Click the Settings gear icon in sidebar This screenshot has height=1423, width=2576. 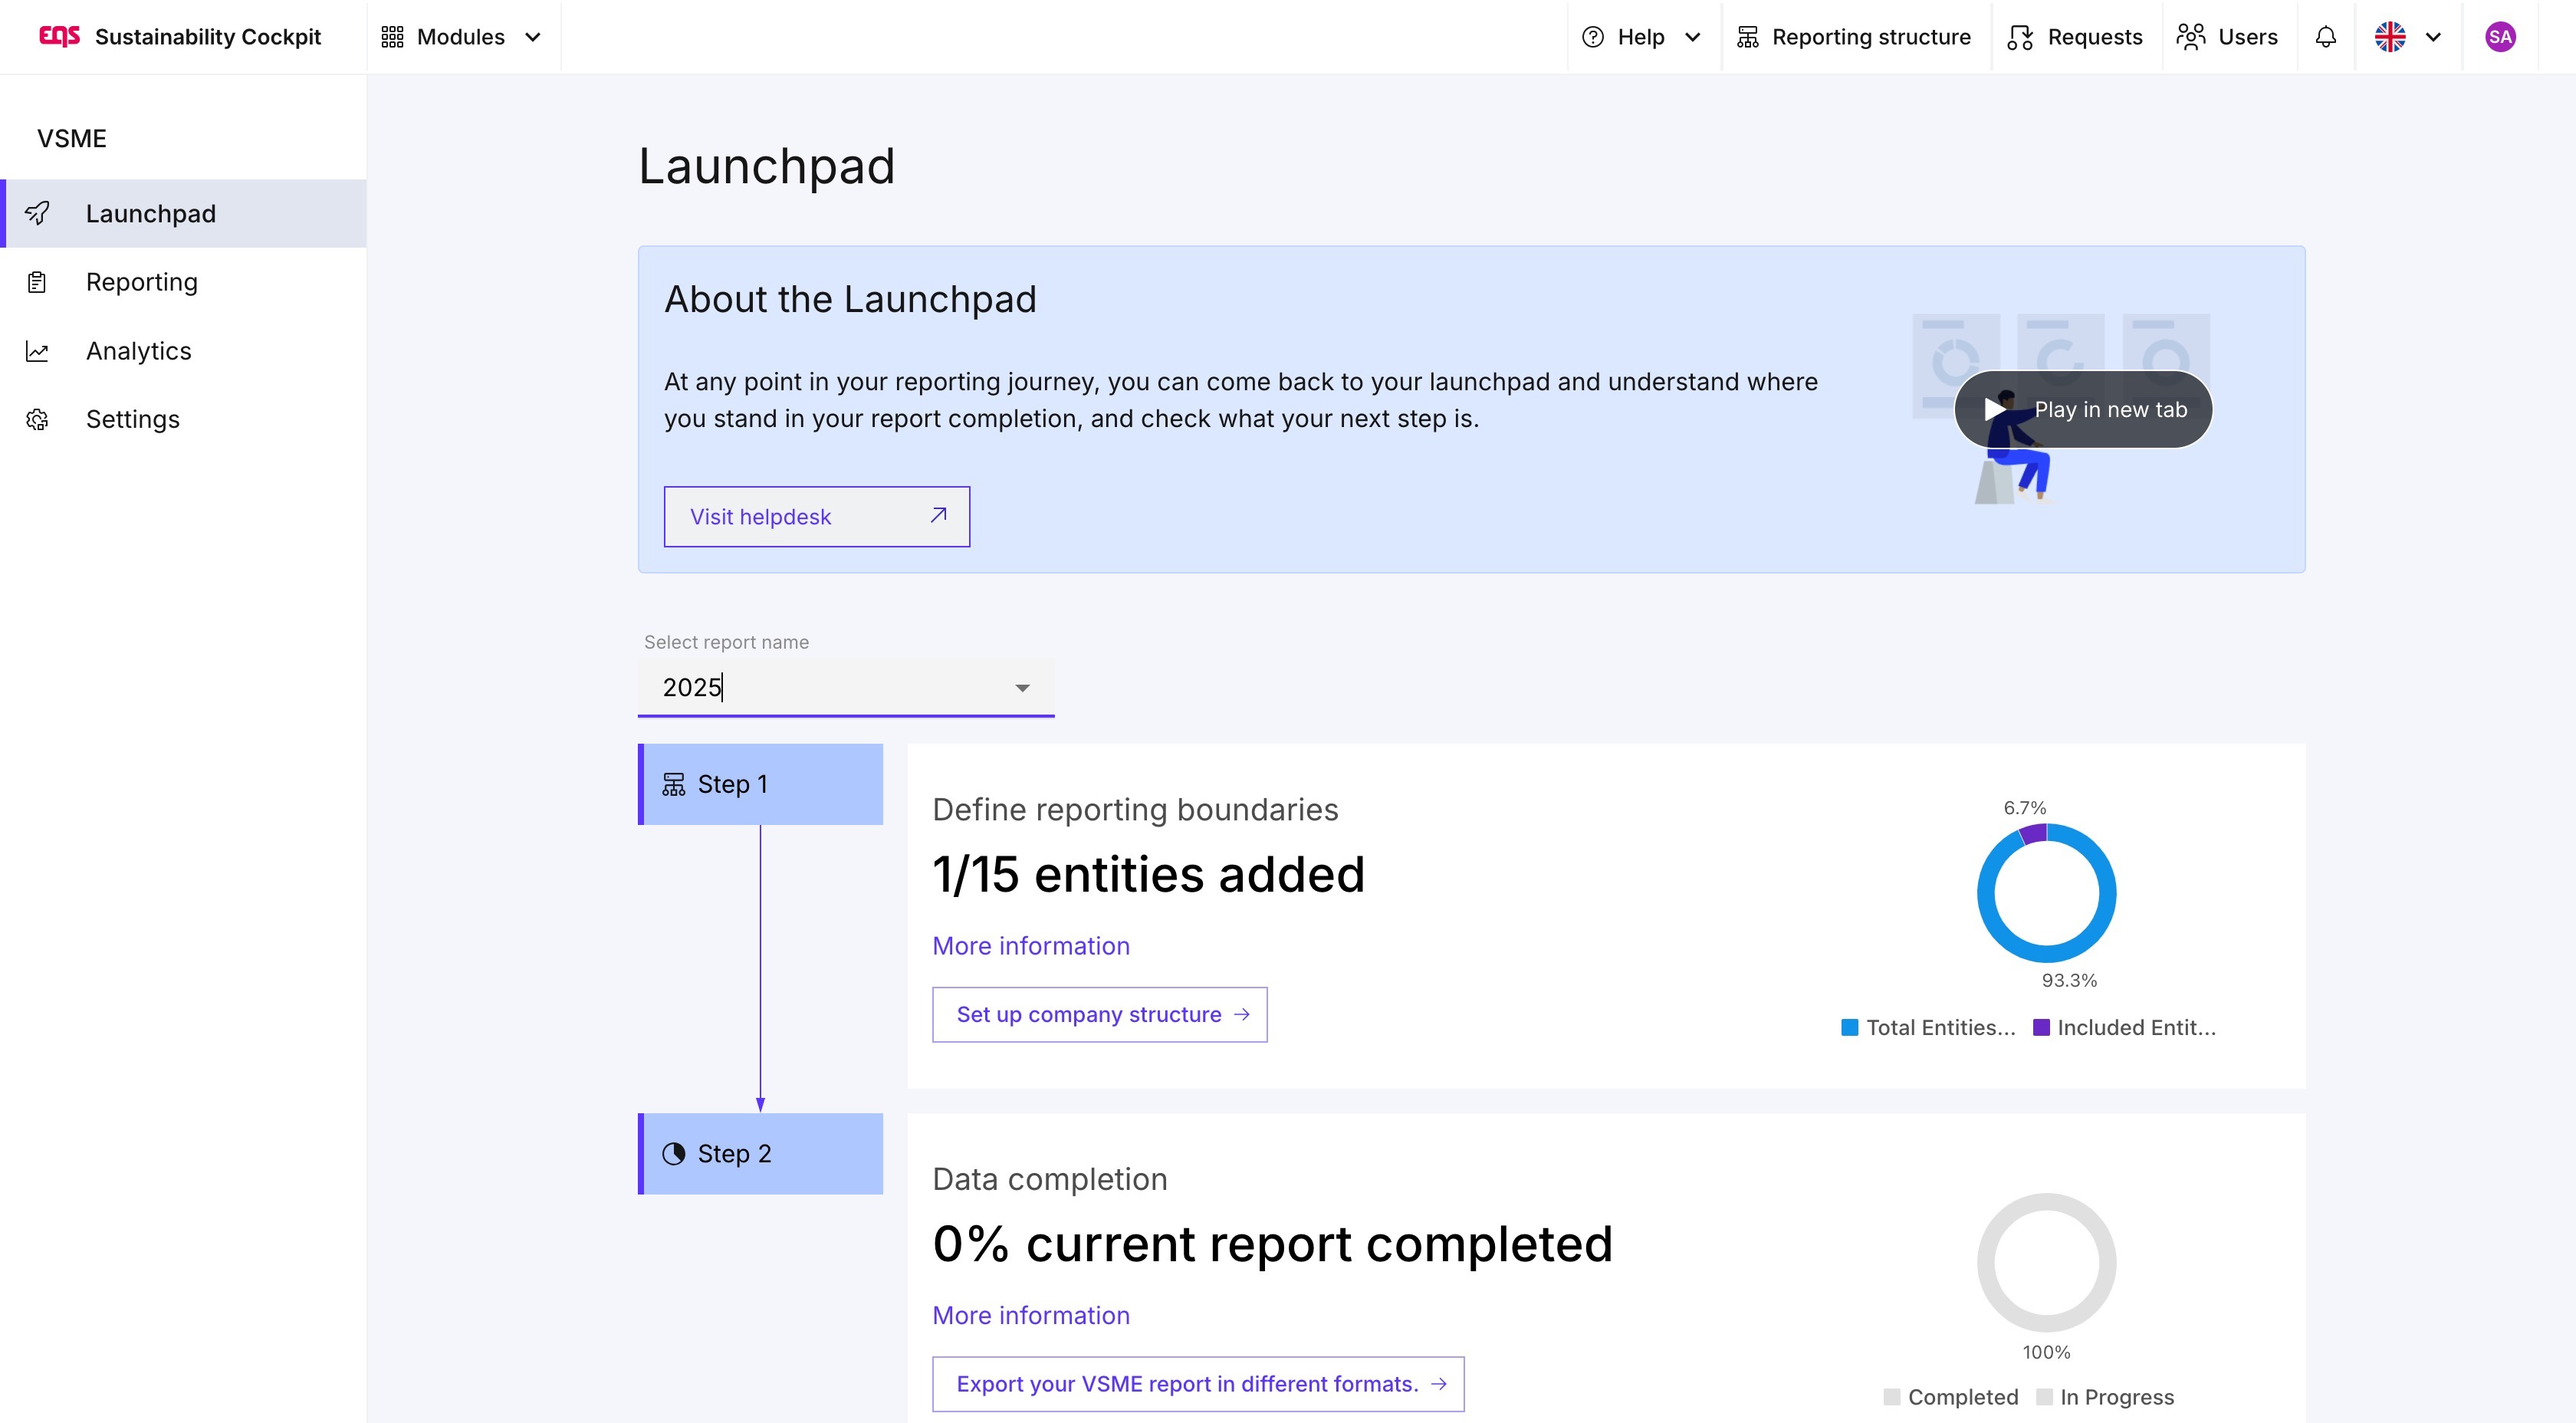(37, 419)
